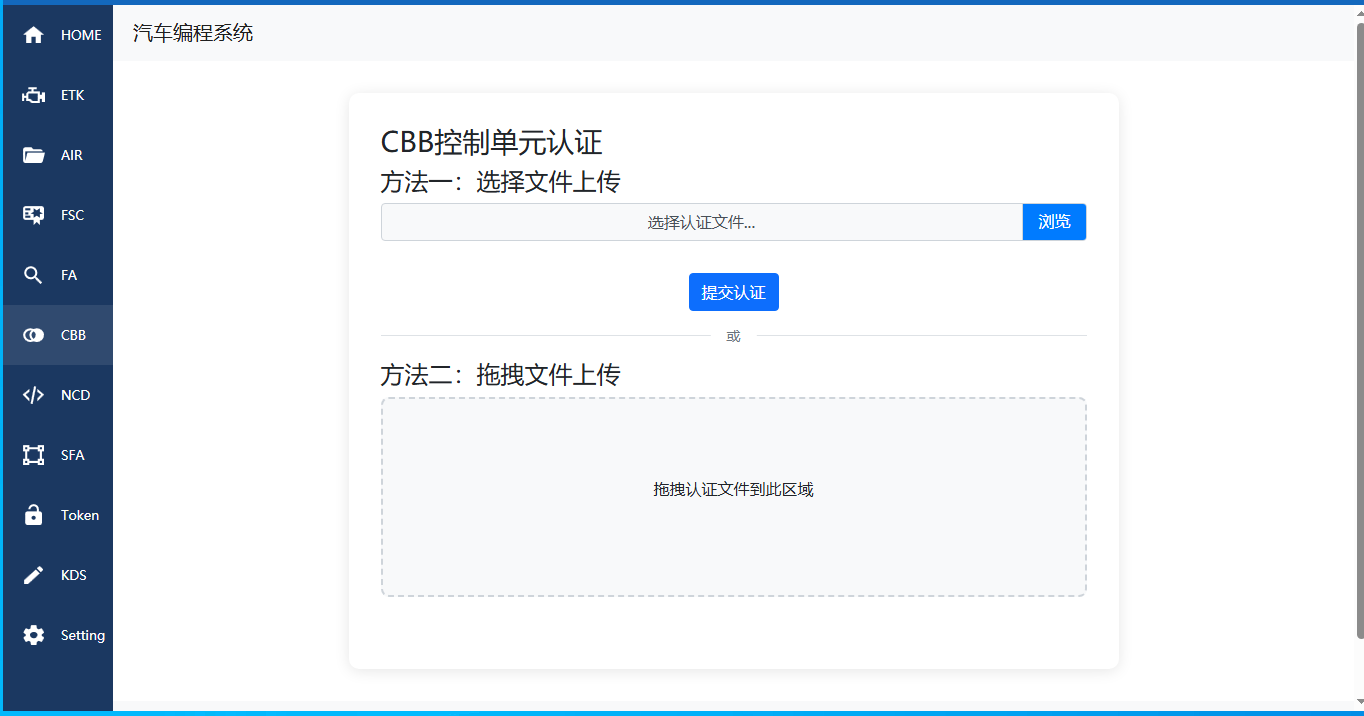Click the Token padlock icon
Image resolution: width=1364 pixels, height=716 pixels.
coord(33,515)
